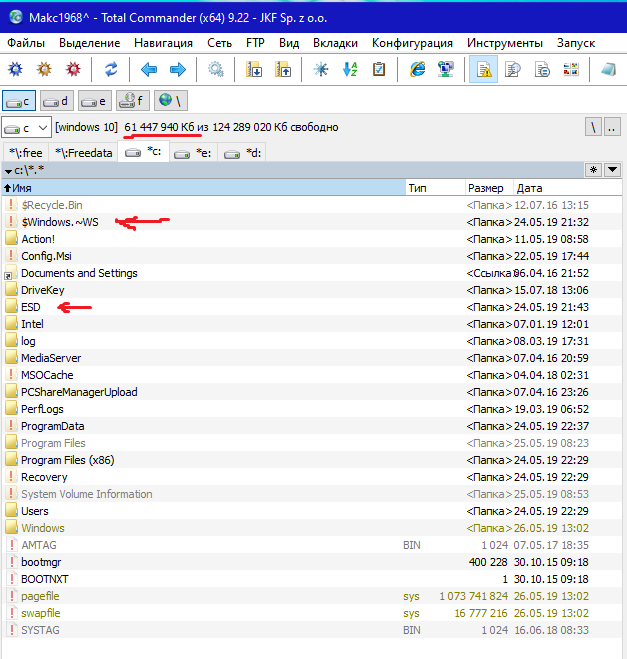Screen dimensions: 627x659
Task: Click the clipboard checklist icon
Action: [379, 69]
